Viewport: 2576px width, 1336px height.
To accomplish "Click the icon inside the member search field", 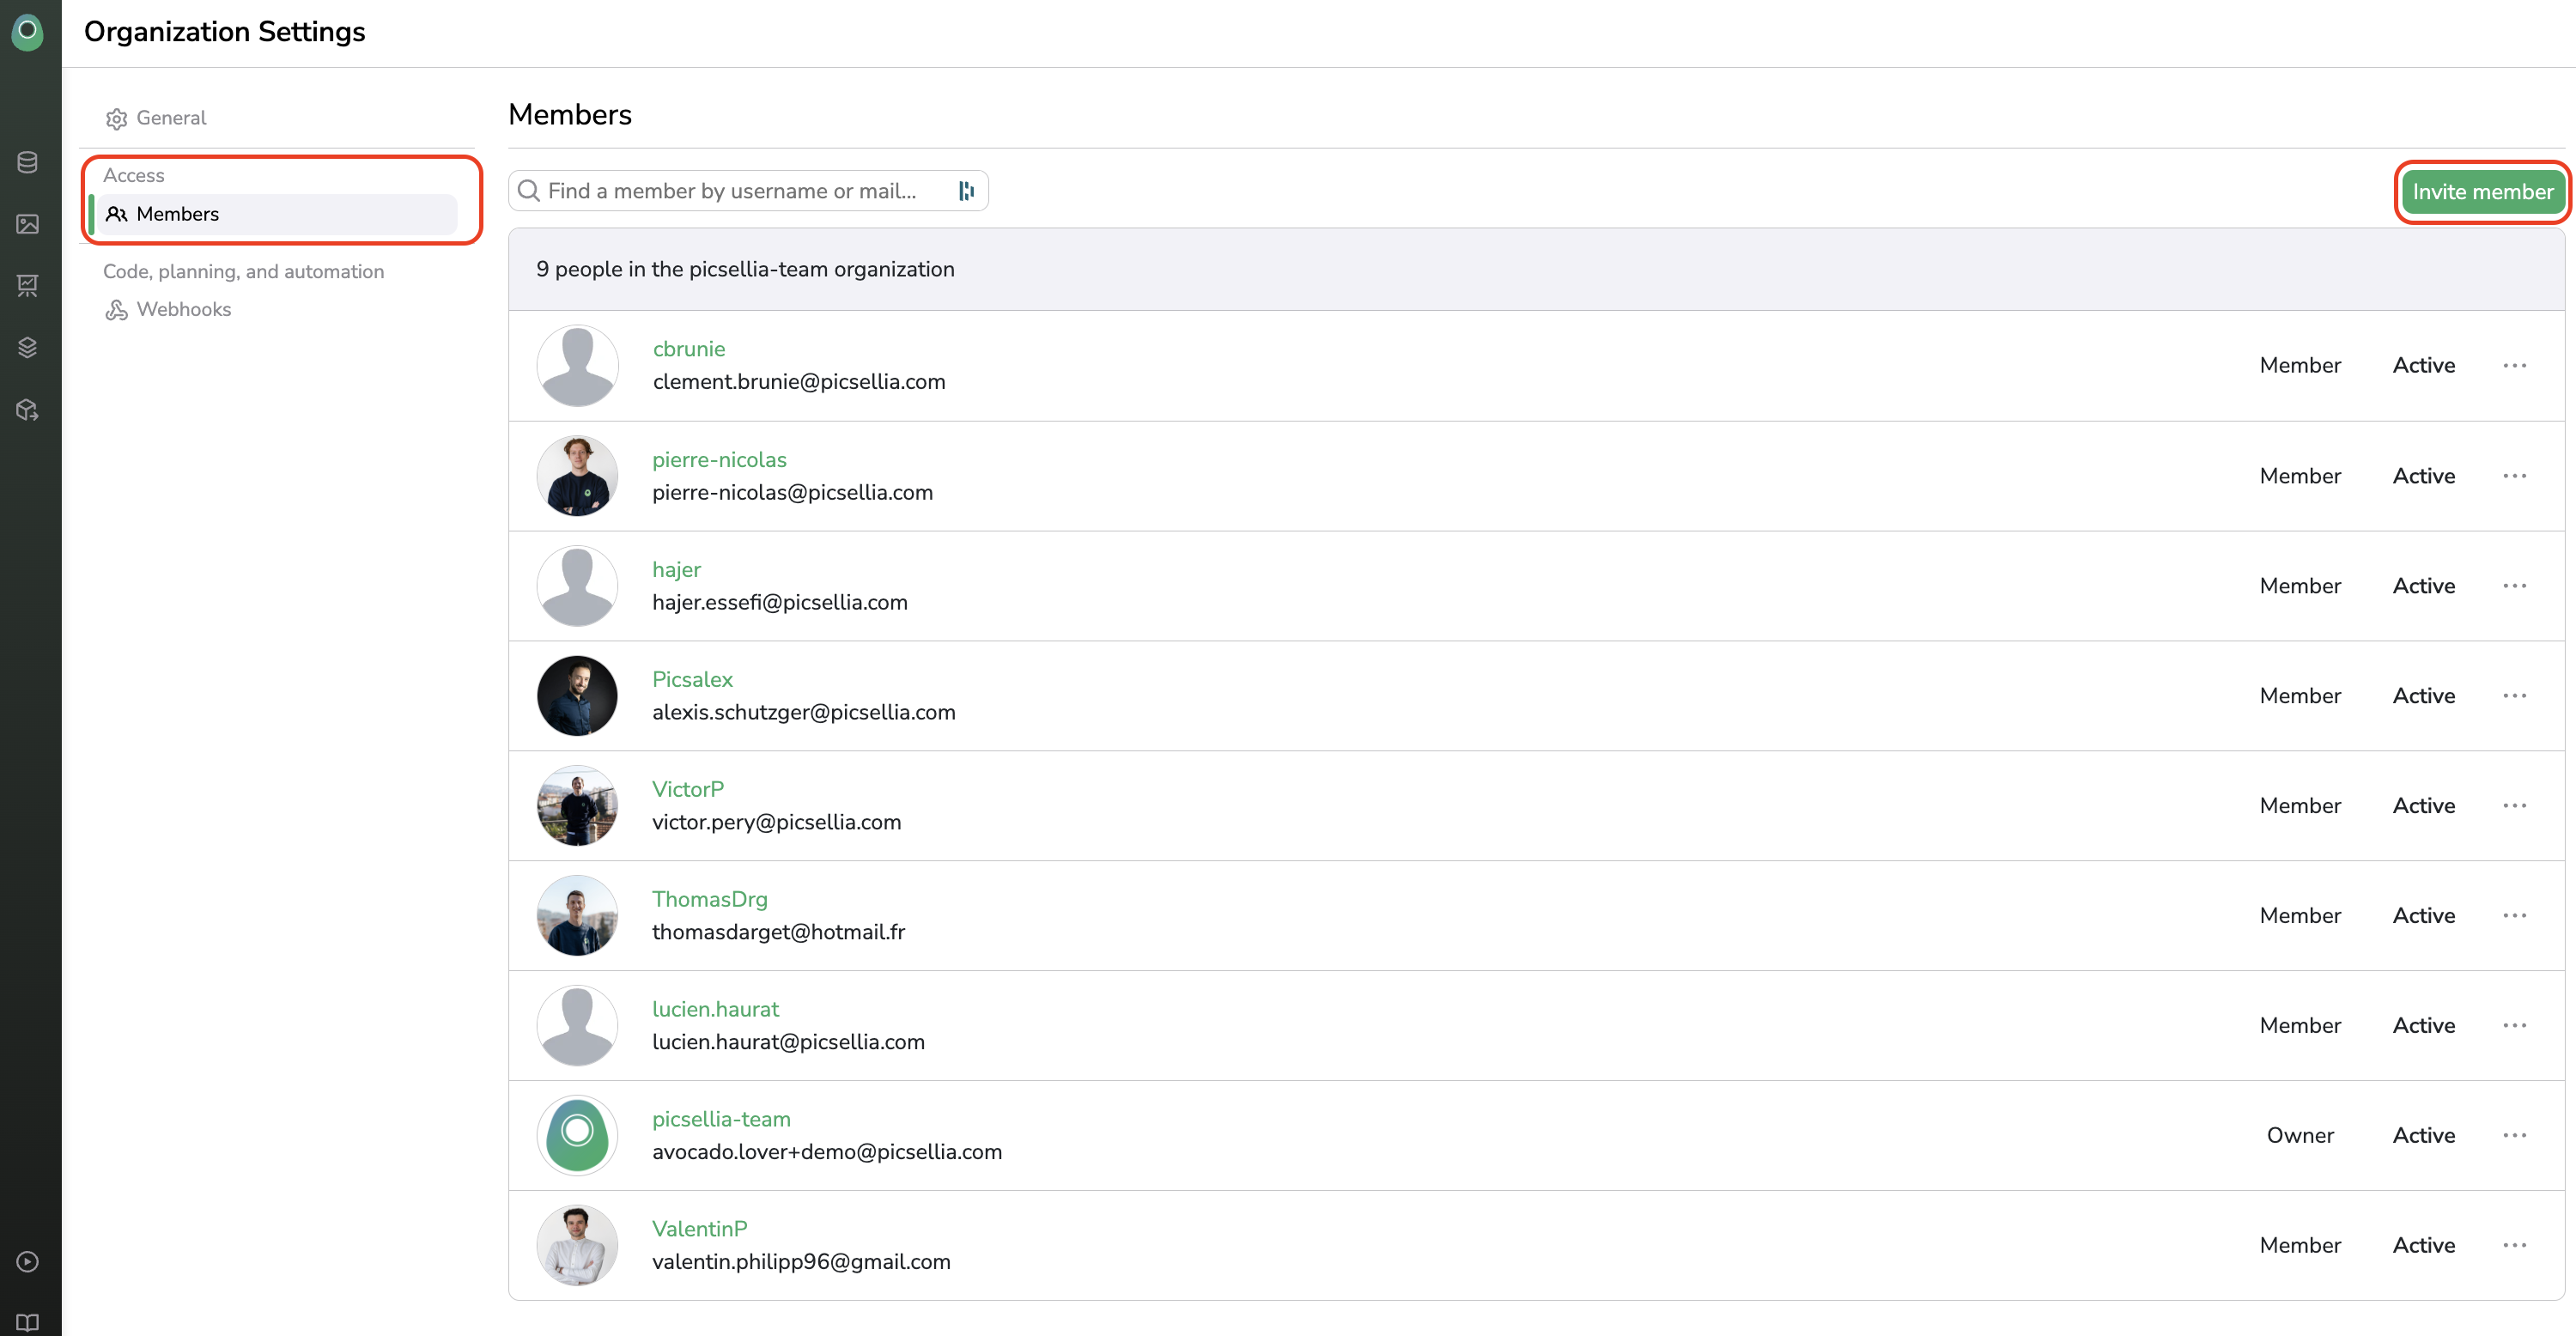I will pos(966,191).
